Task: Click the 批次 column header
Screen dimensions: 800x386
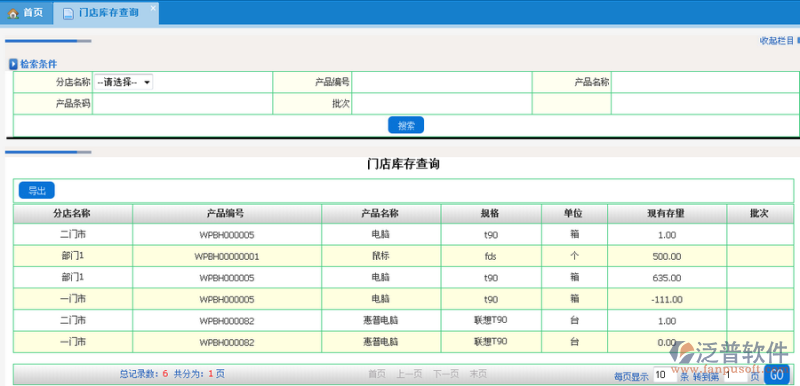Action: [x=760, y=214]
